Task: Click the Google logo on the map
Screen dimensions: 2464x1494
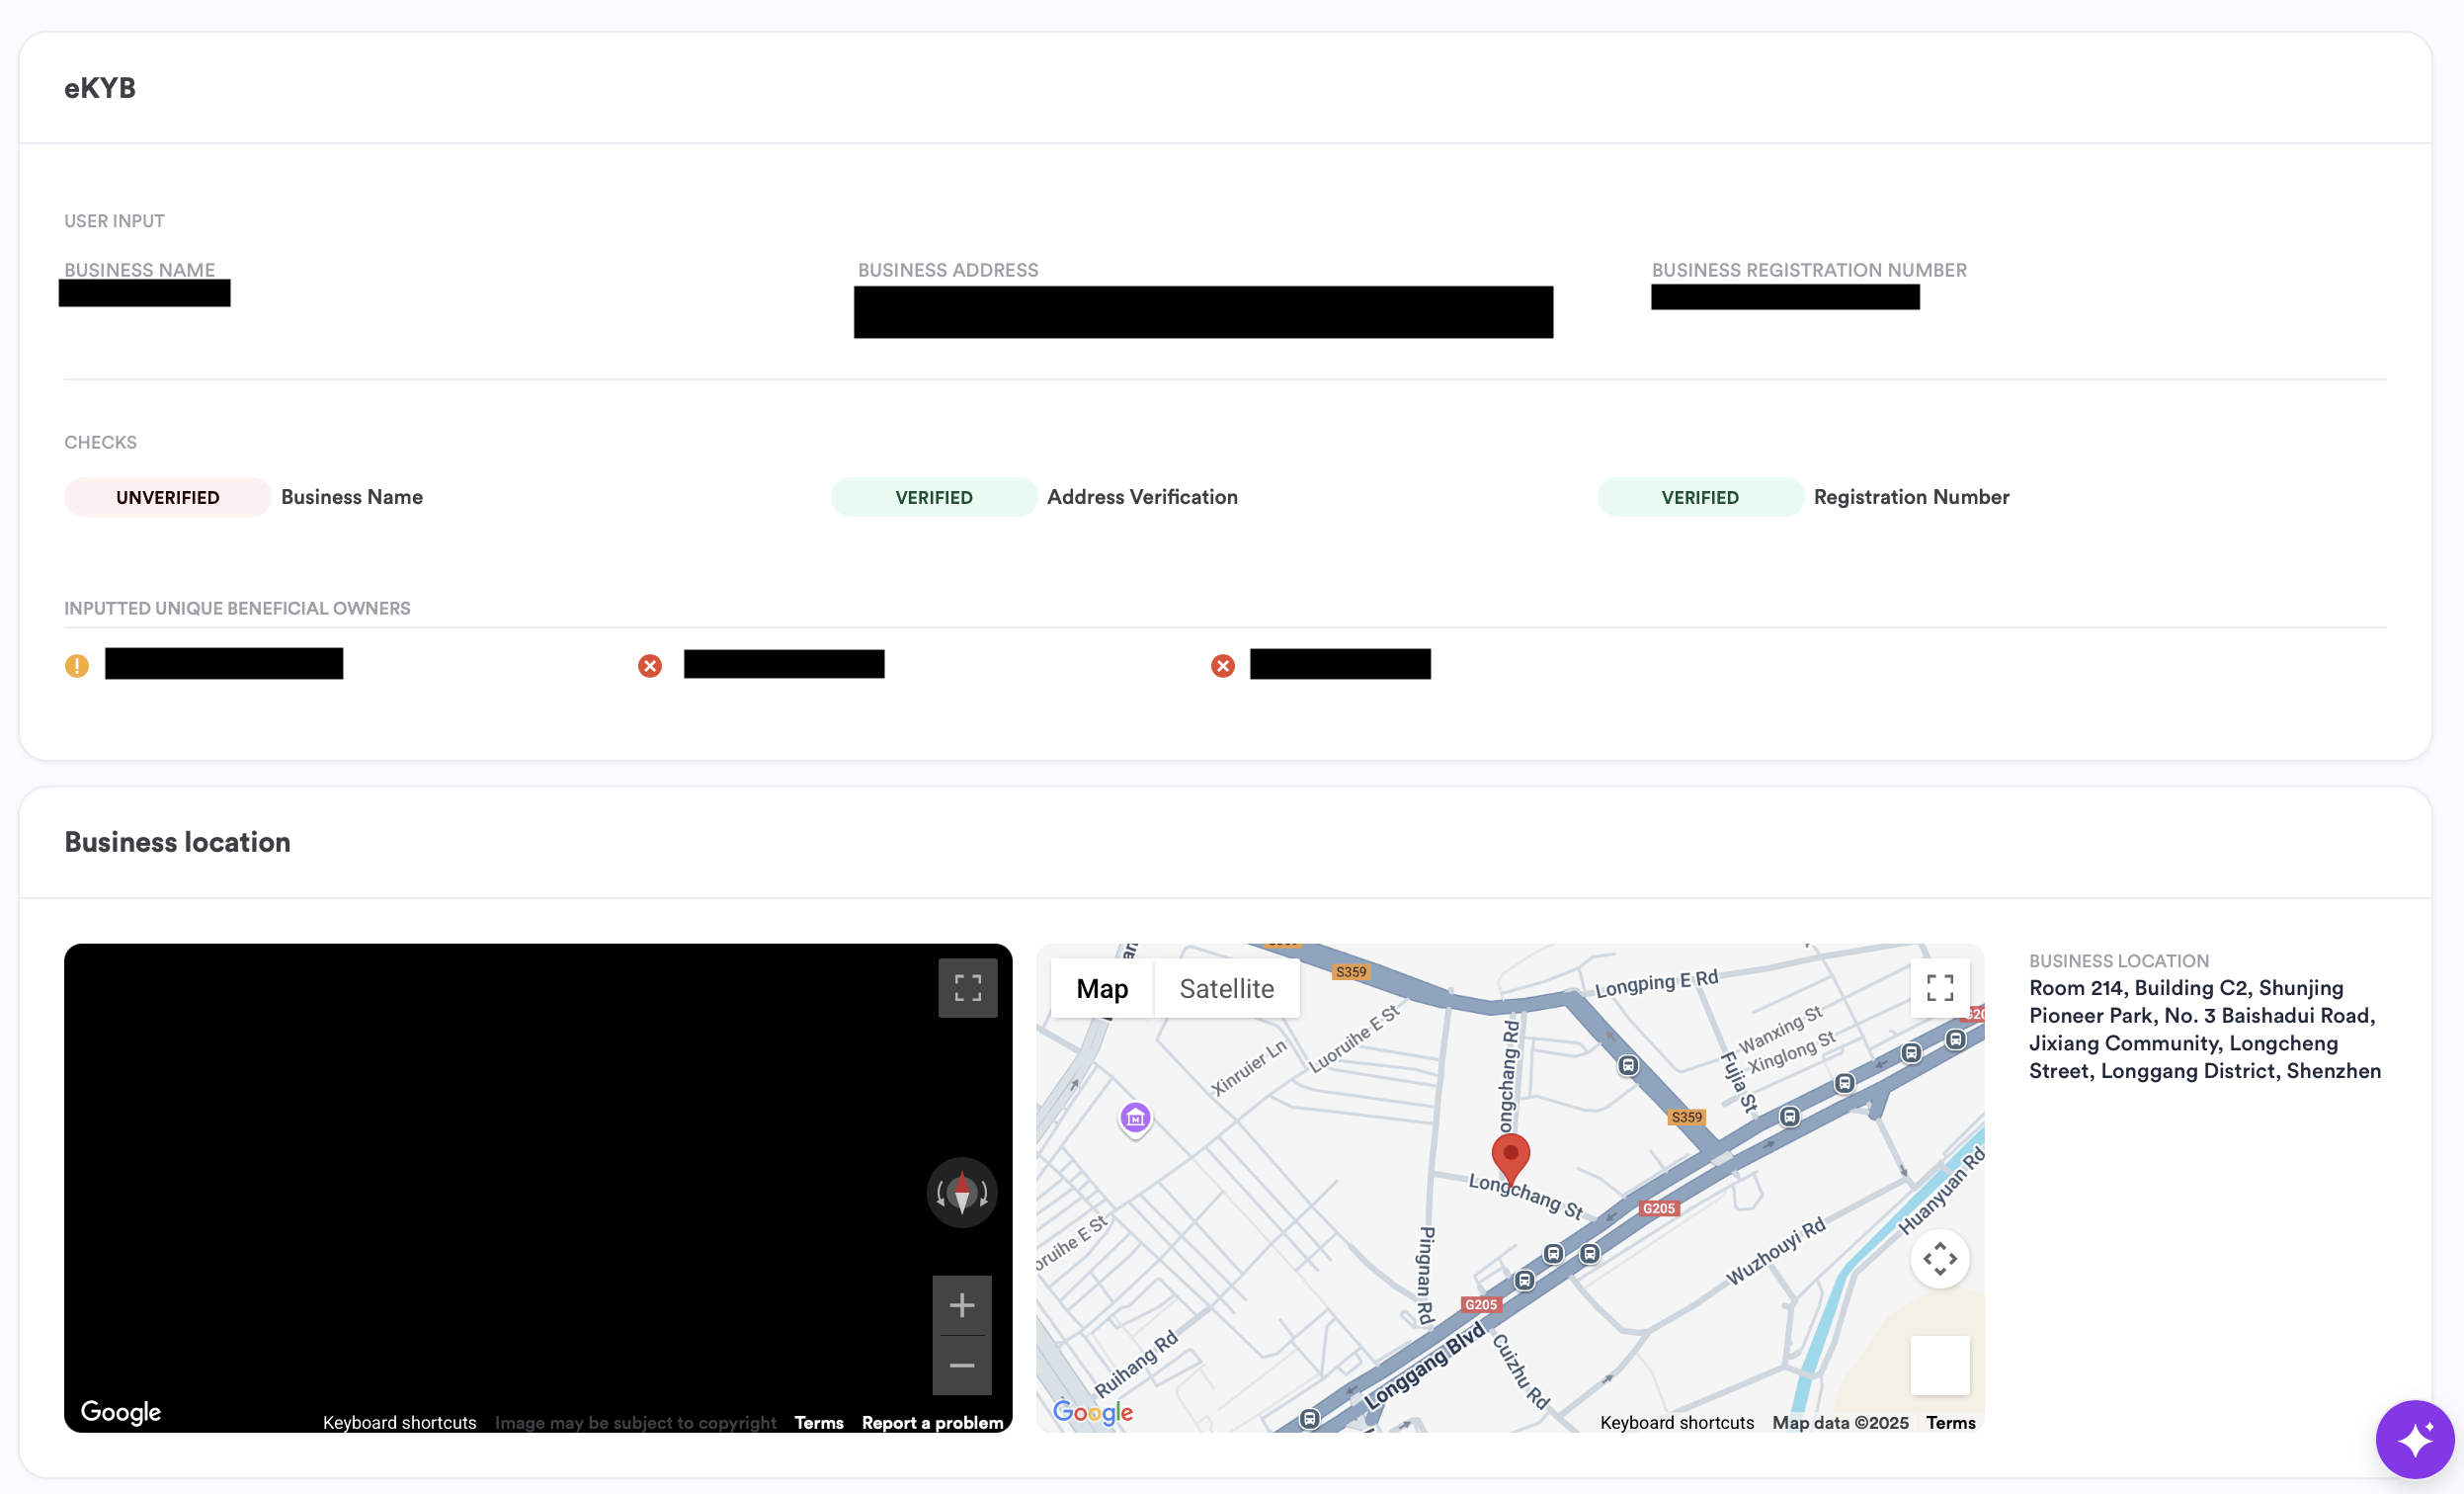Action: (1092, 1412)
